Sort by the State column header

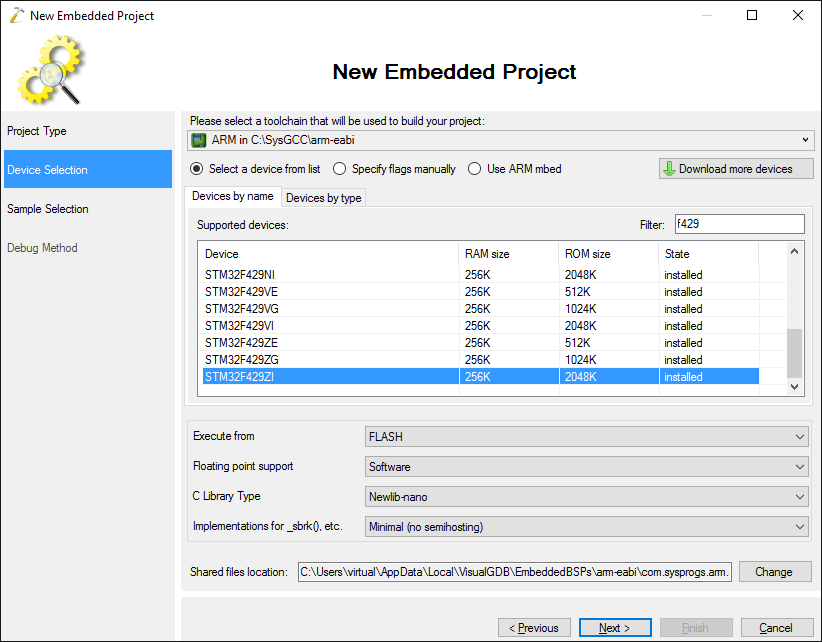709,254
